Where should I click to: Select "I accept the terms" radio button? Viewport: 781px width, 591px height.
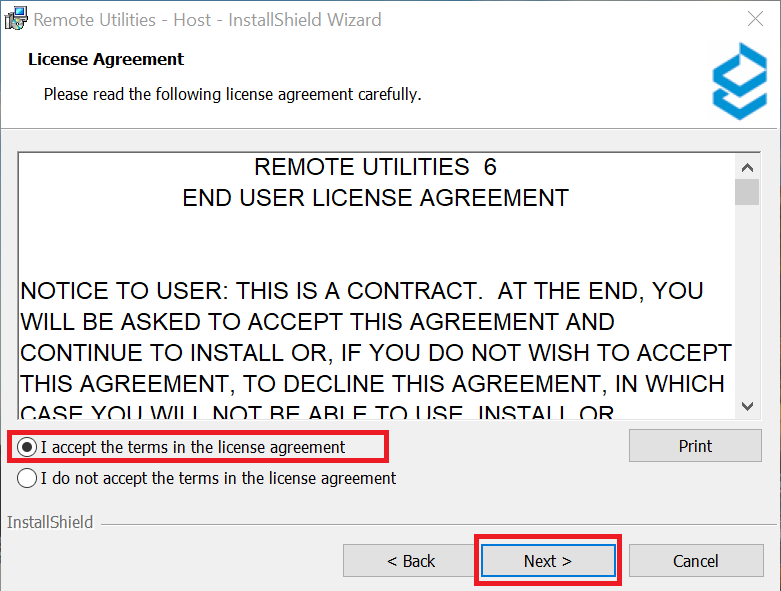click(x=27, y=447)
